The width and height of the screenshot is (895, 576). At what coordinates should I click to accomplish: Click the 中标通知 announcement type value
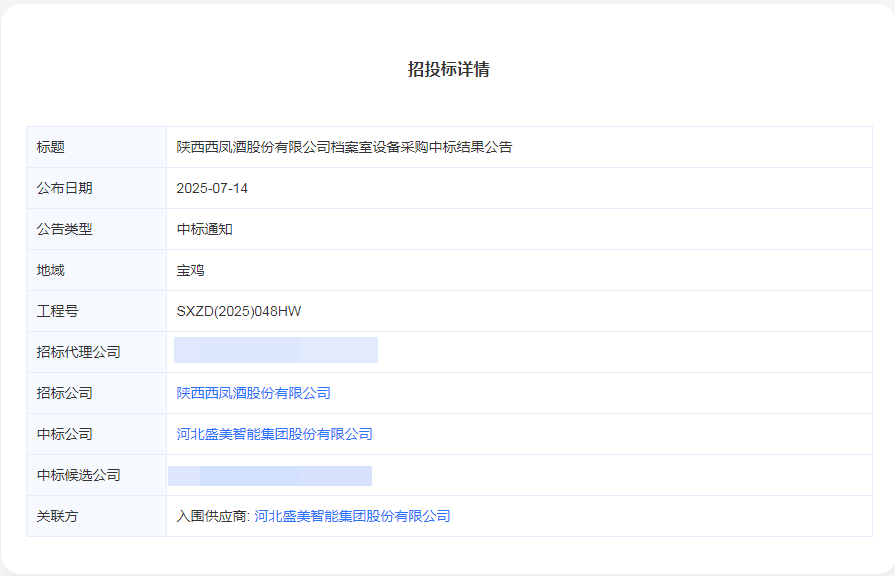(x=205, y=229)
